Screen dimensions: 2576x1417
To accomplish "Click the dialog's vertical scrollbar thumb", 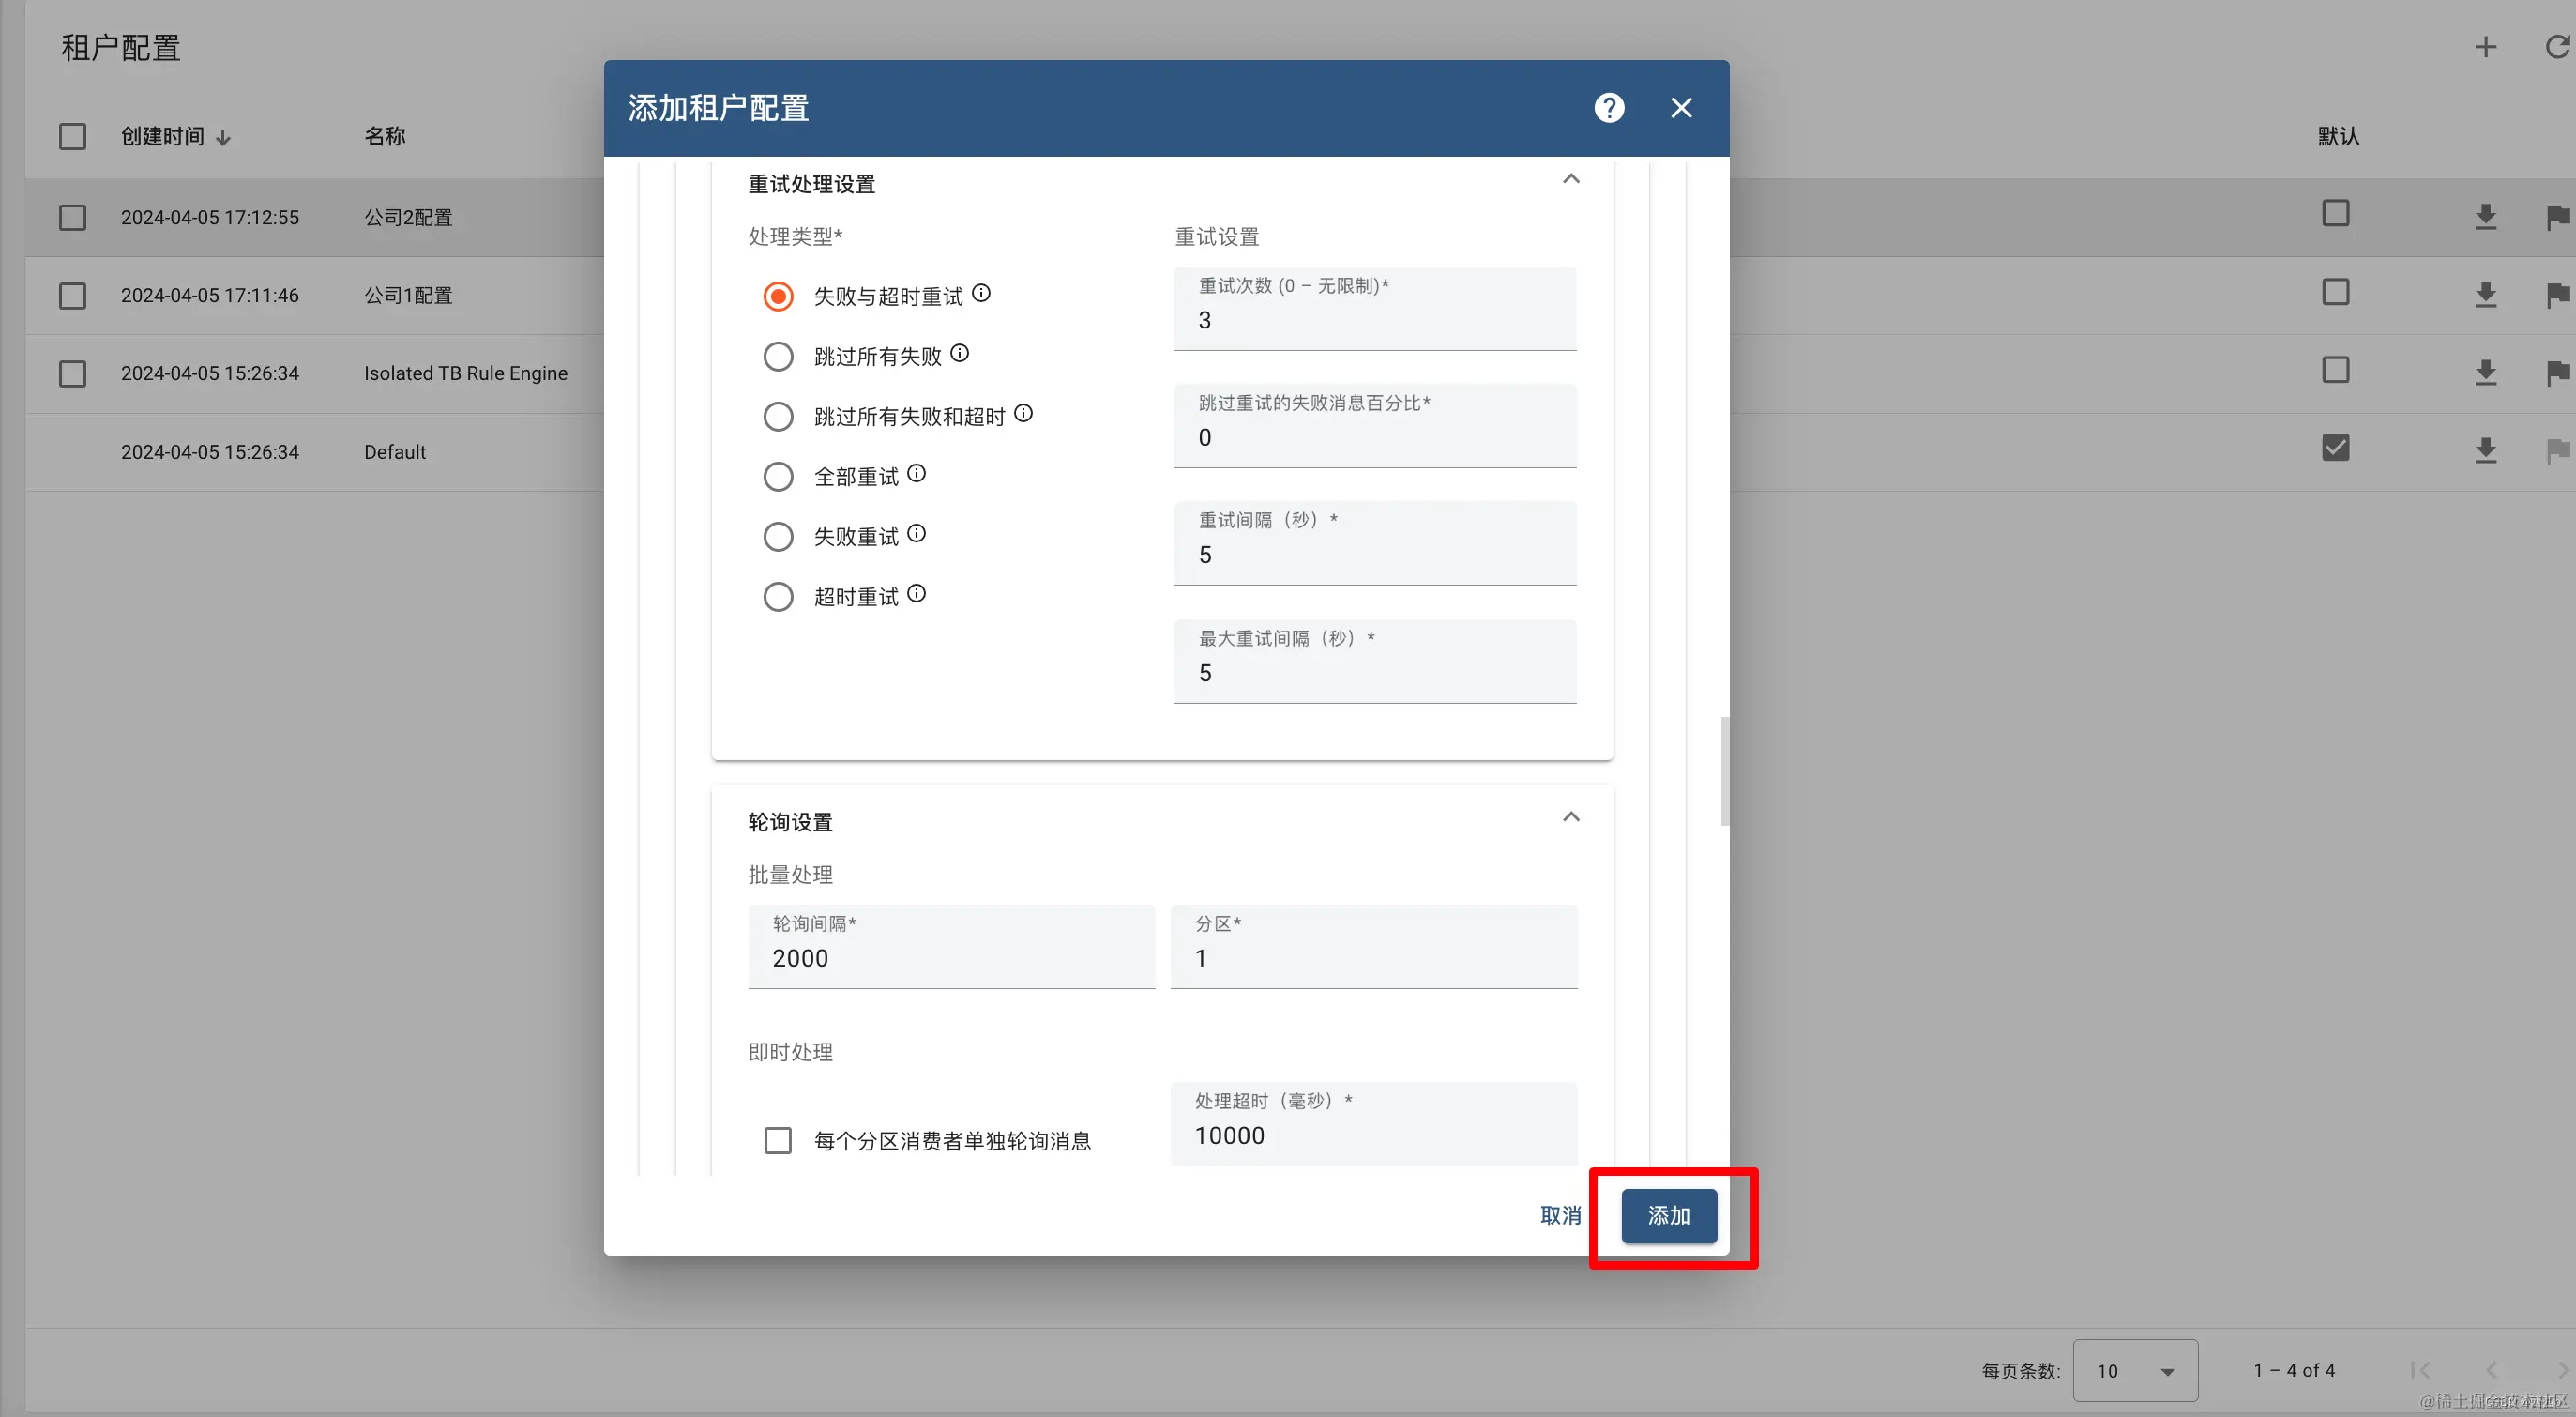I will tap(1724, 770).
